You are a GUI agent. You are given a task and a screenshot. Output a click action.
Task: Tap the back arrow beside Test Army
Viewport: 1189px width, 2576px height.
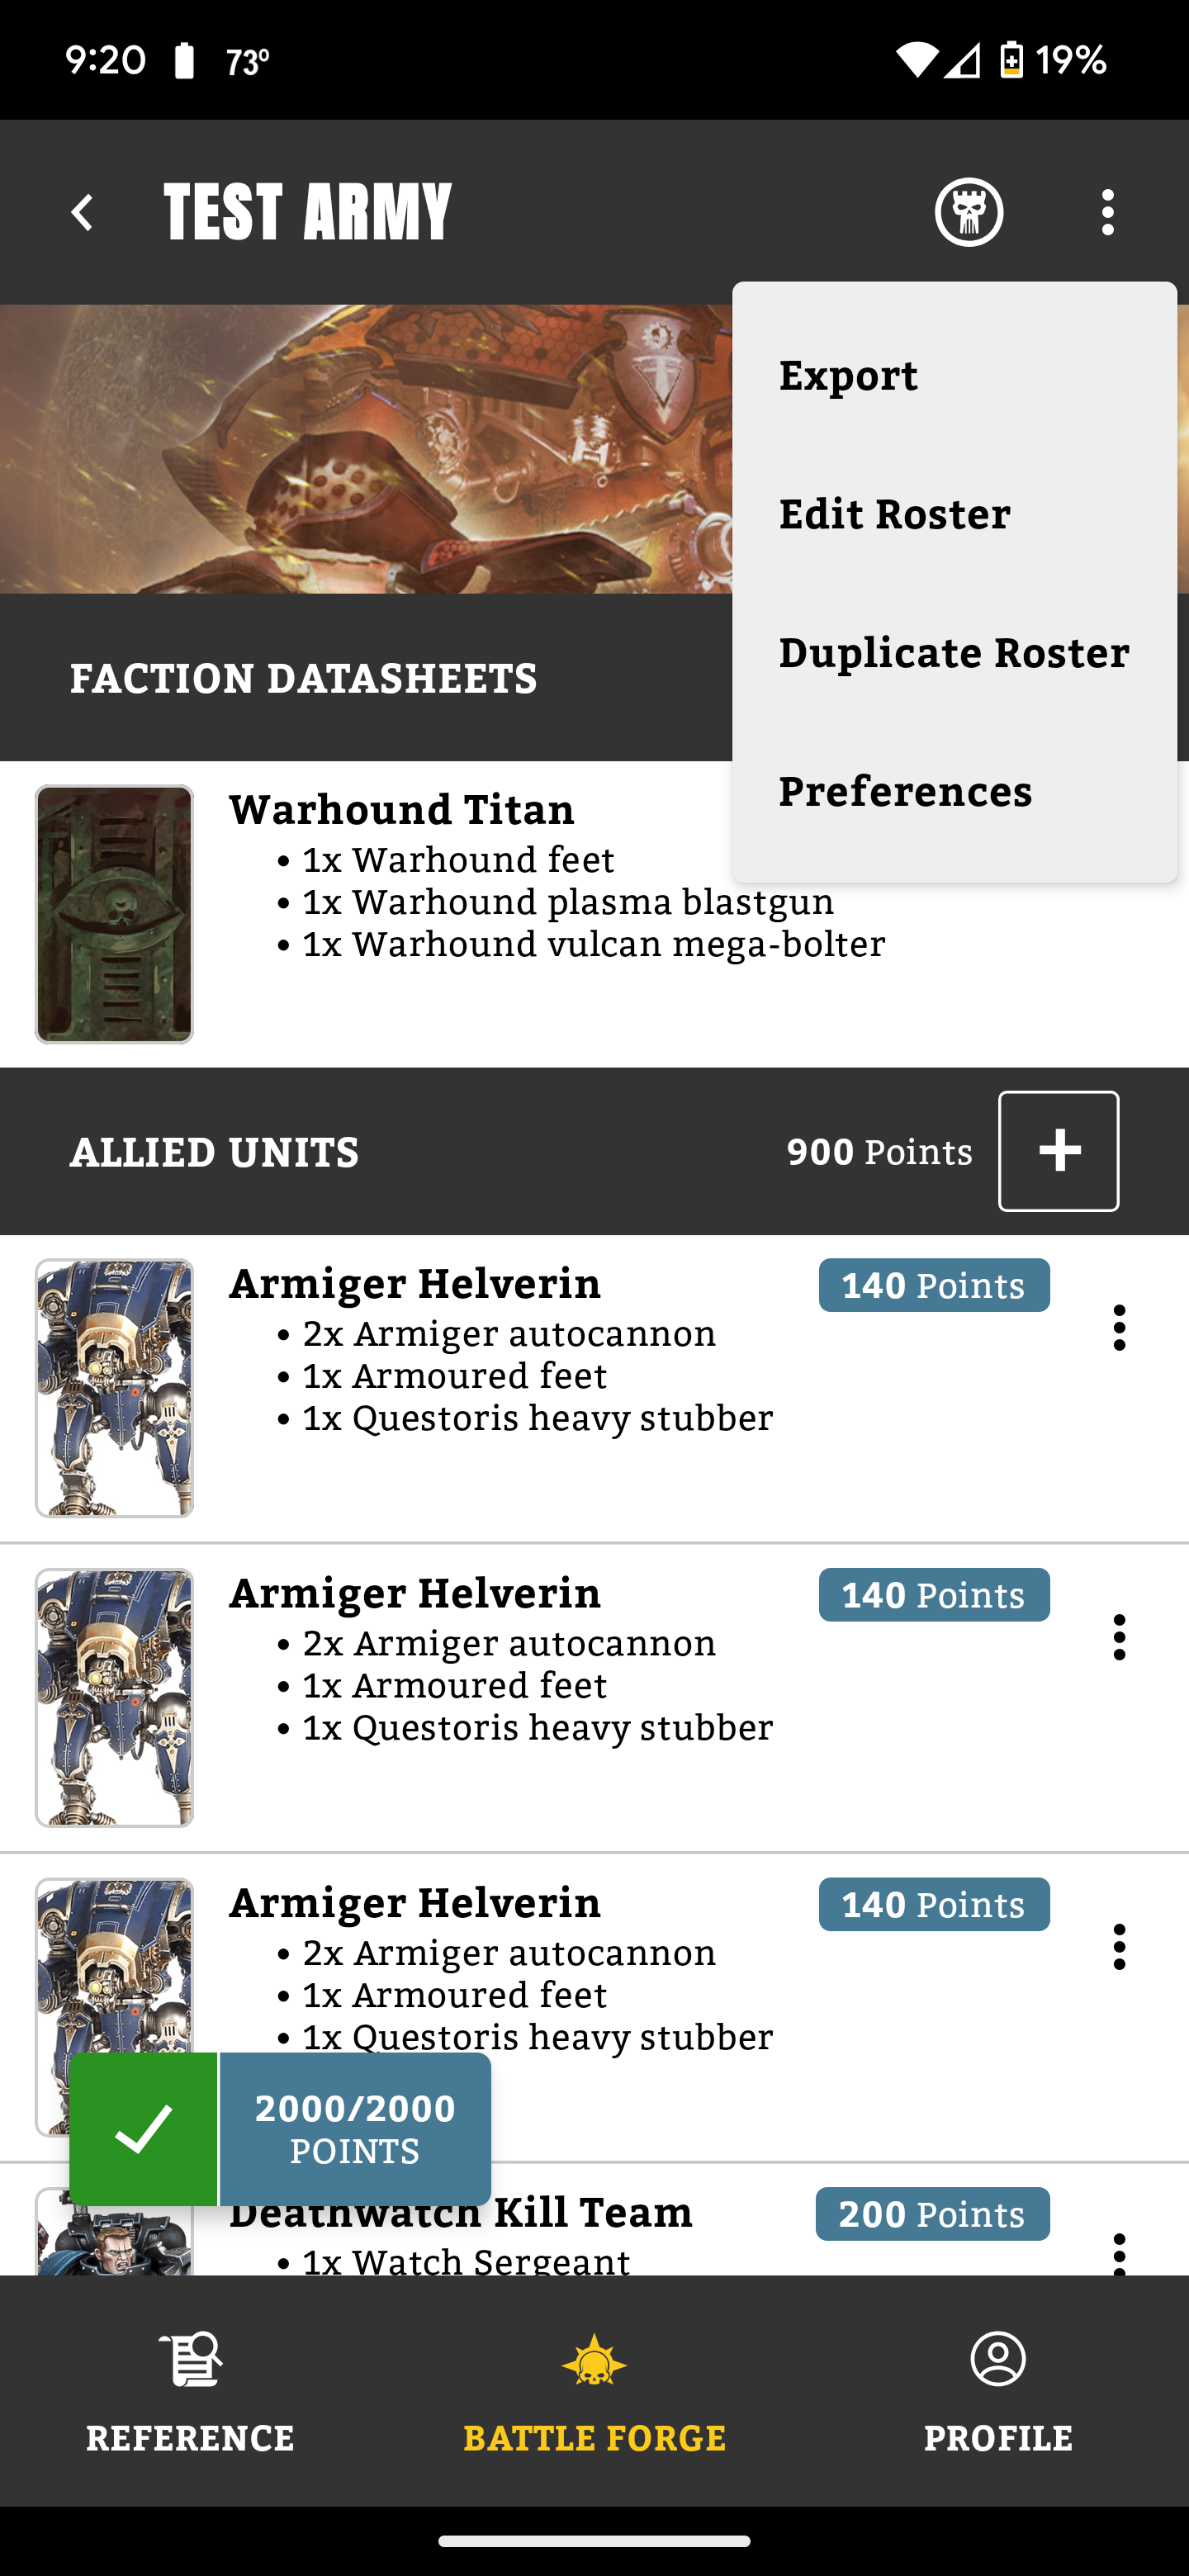point(82,212)
